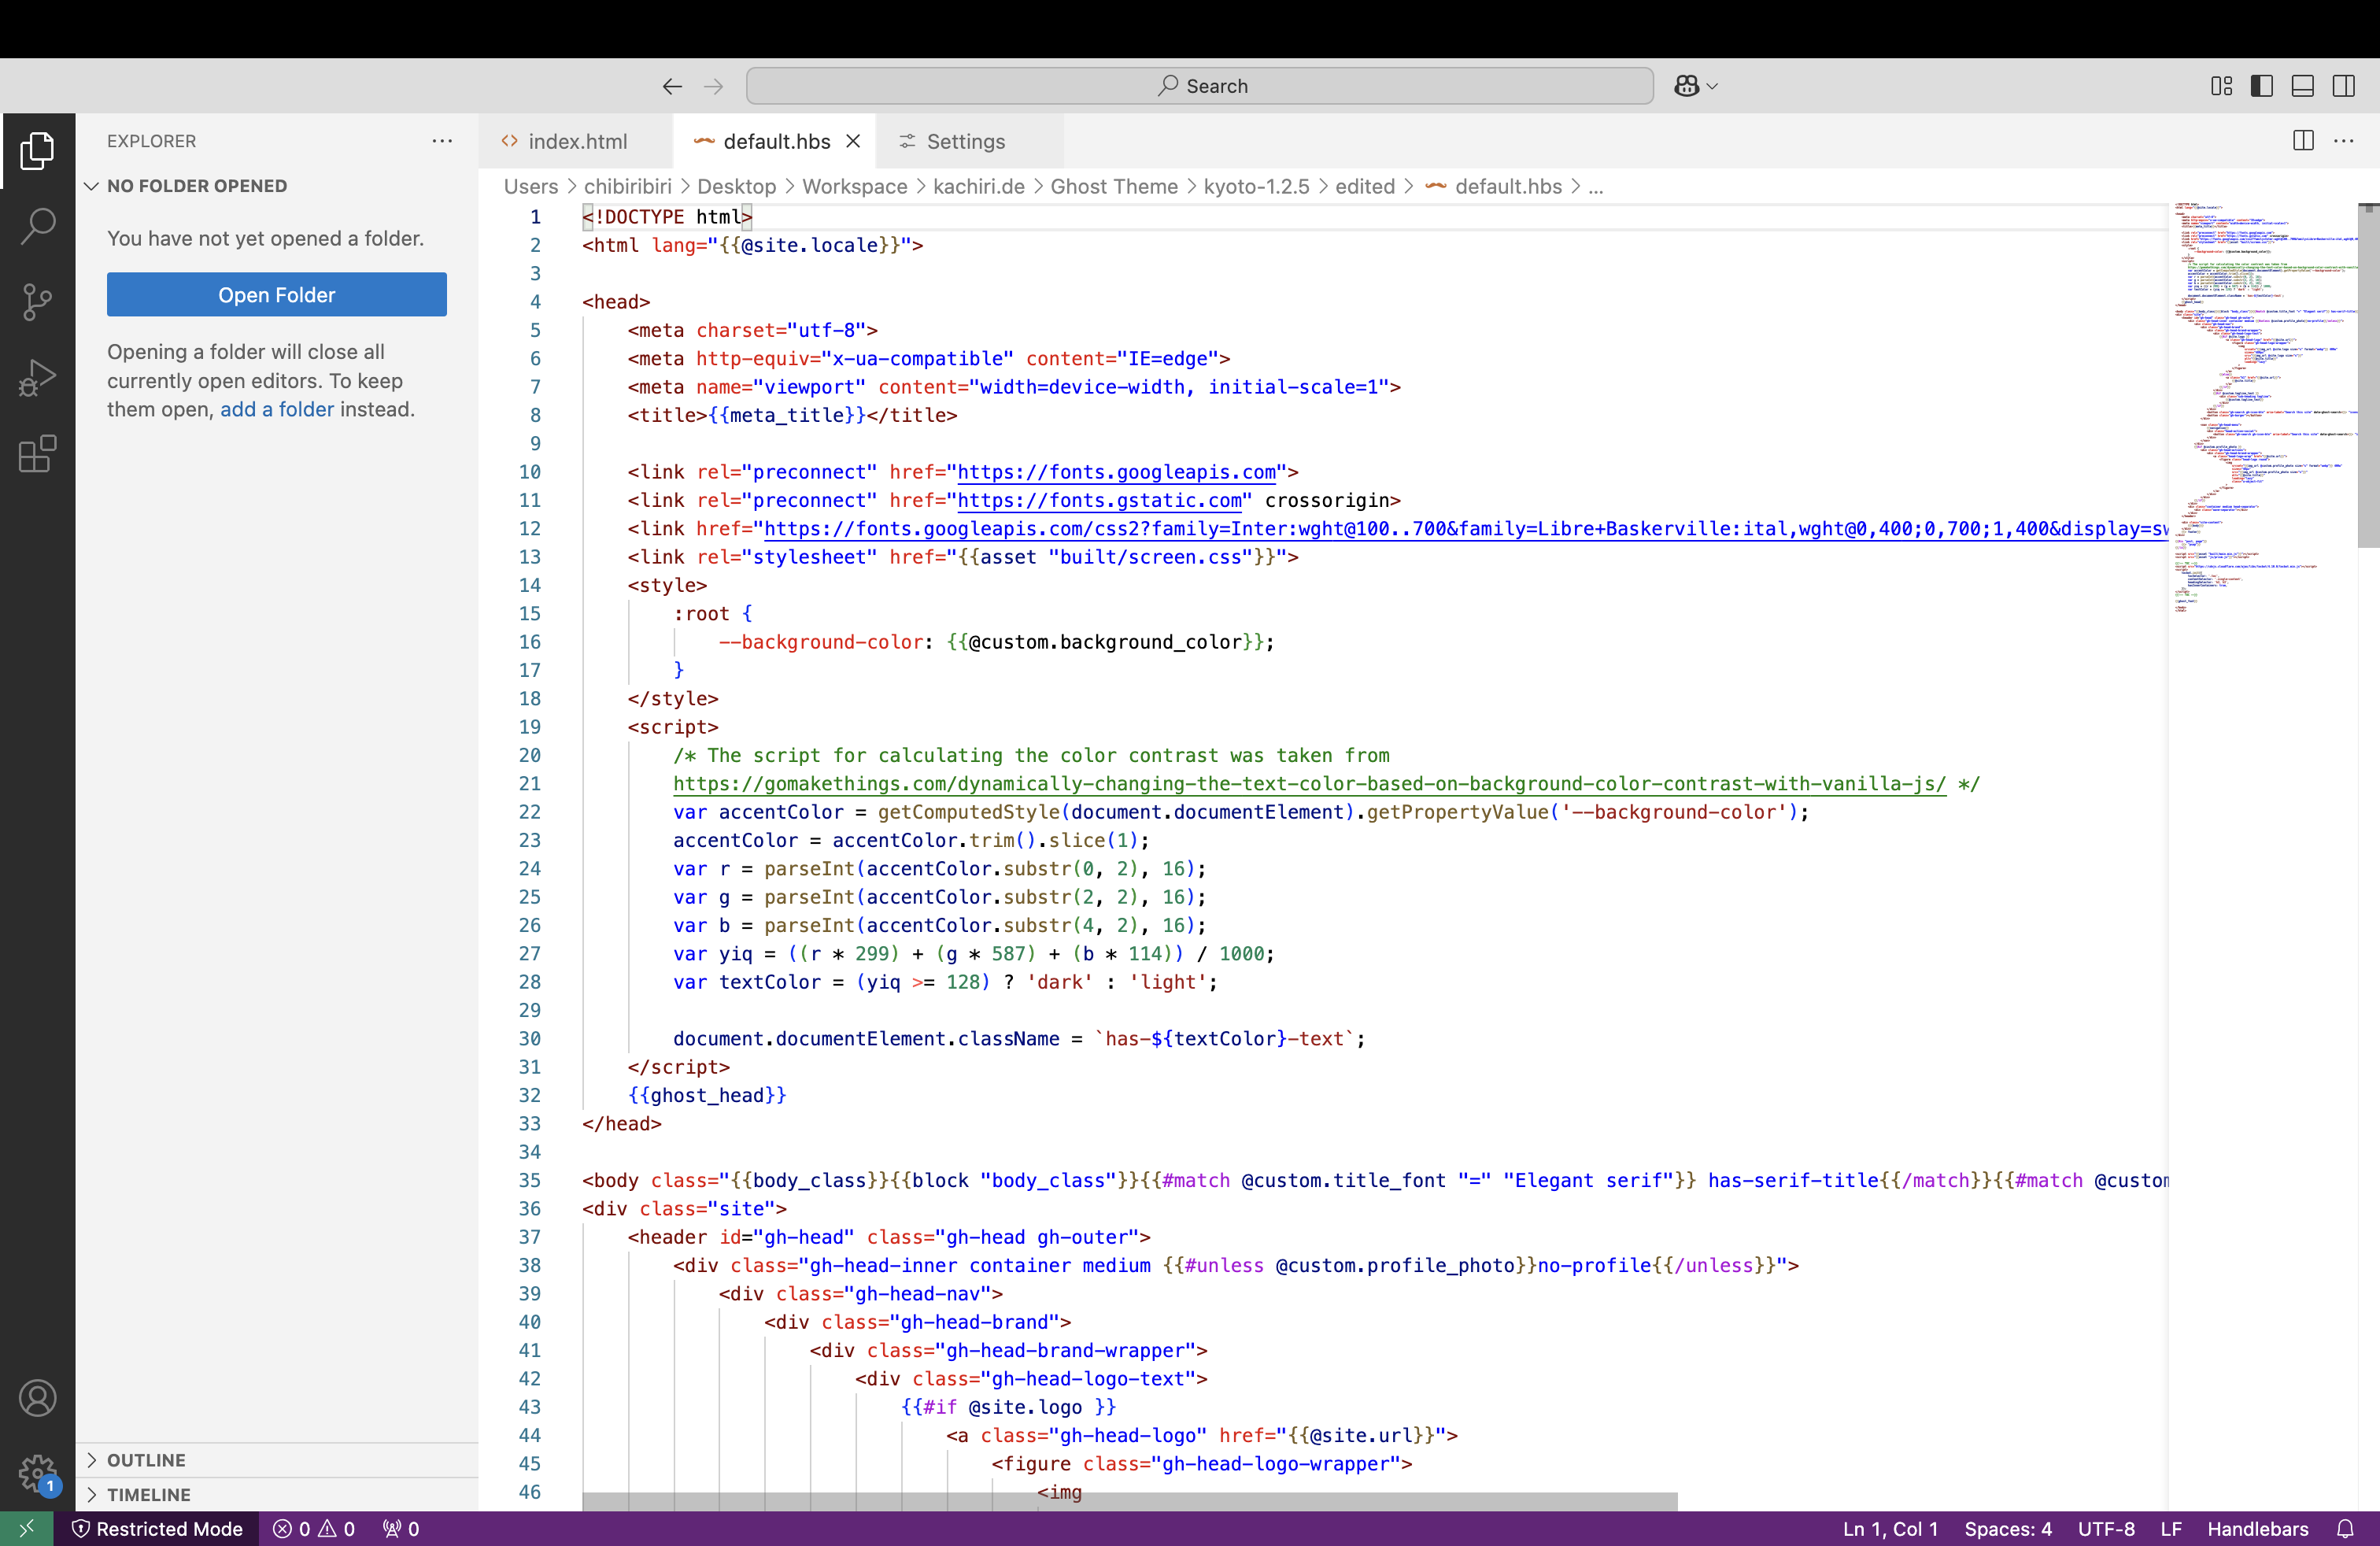Click the default.hbs tab to focus it
Viewport: 2380px width, 1546px height.
point(775,141)
